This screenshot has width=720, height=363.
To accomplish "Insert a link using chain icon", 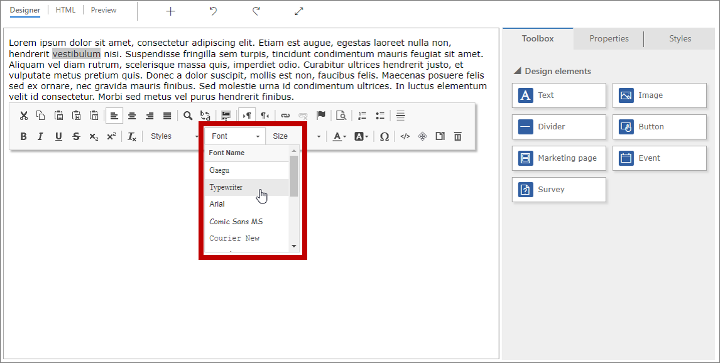I will click(x=286, y=116).
